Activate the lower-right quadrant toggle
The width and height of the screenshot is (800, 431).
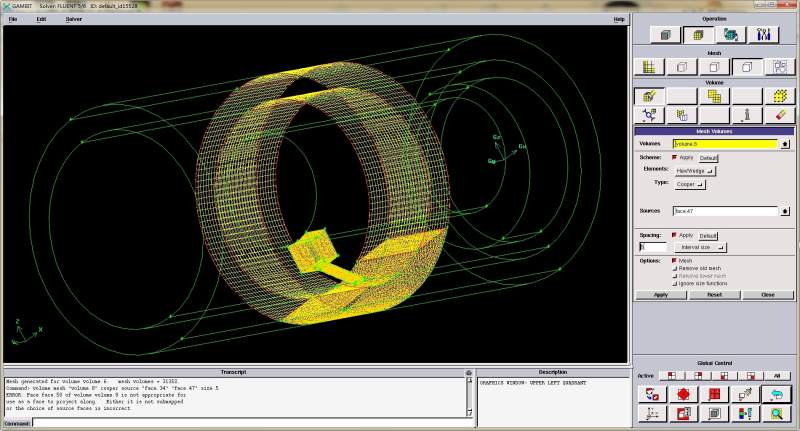pyautogui.click(x=751, y=376)
